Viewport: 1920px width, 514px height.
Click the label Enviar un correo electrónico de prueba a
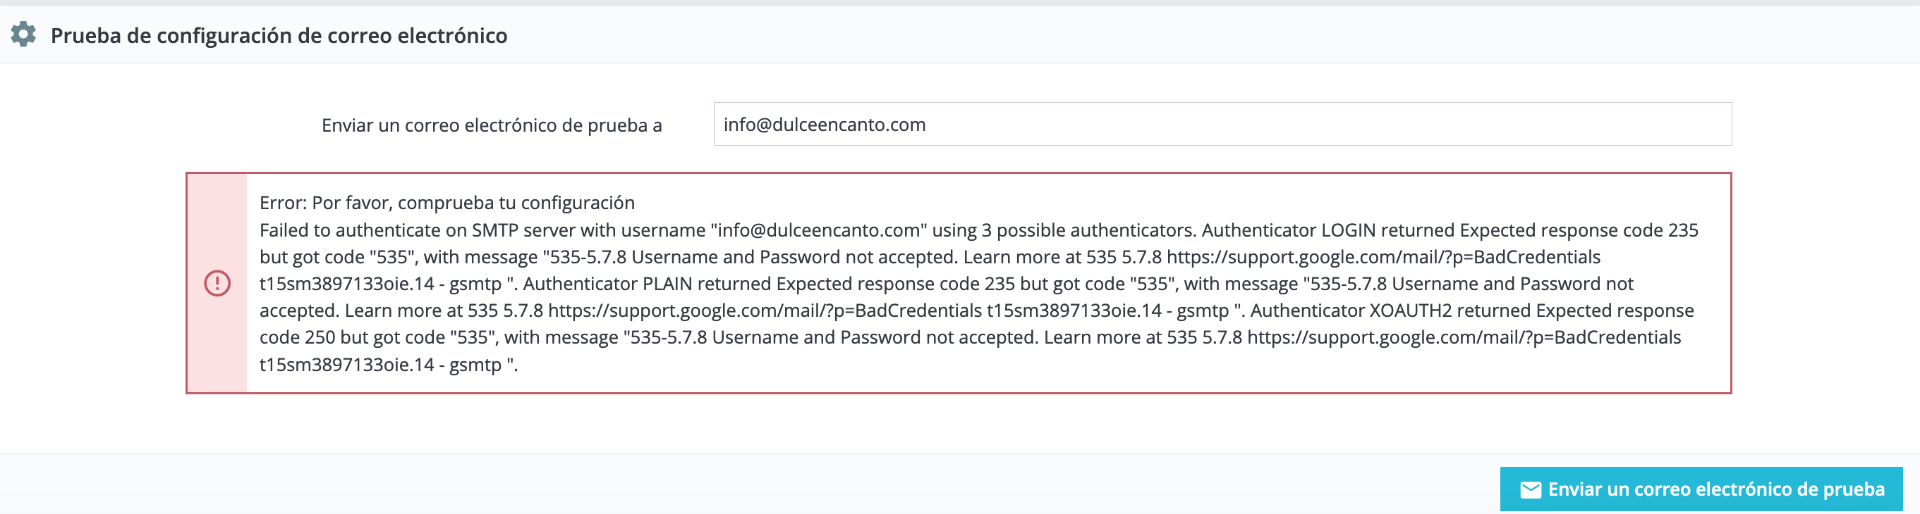click(x=491, y=125)
